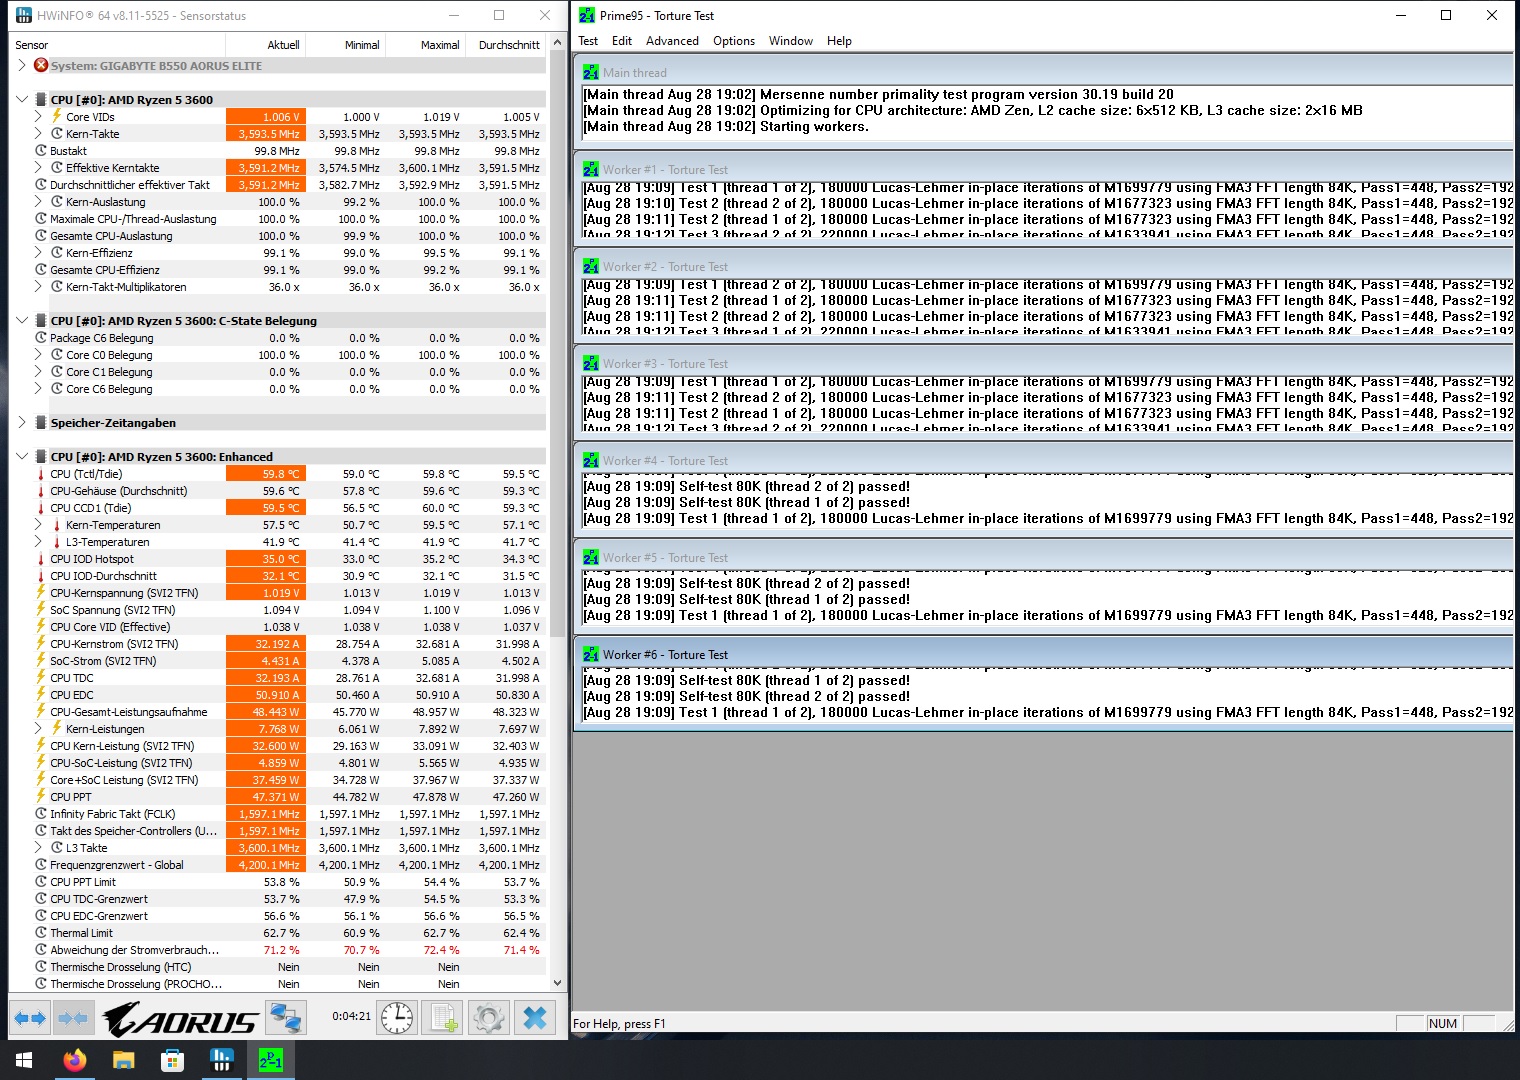Close sensors with the blue X icon
The height and width of the screenshot is (1080, 1520).
coord(535,1019)
